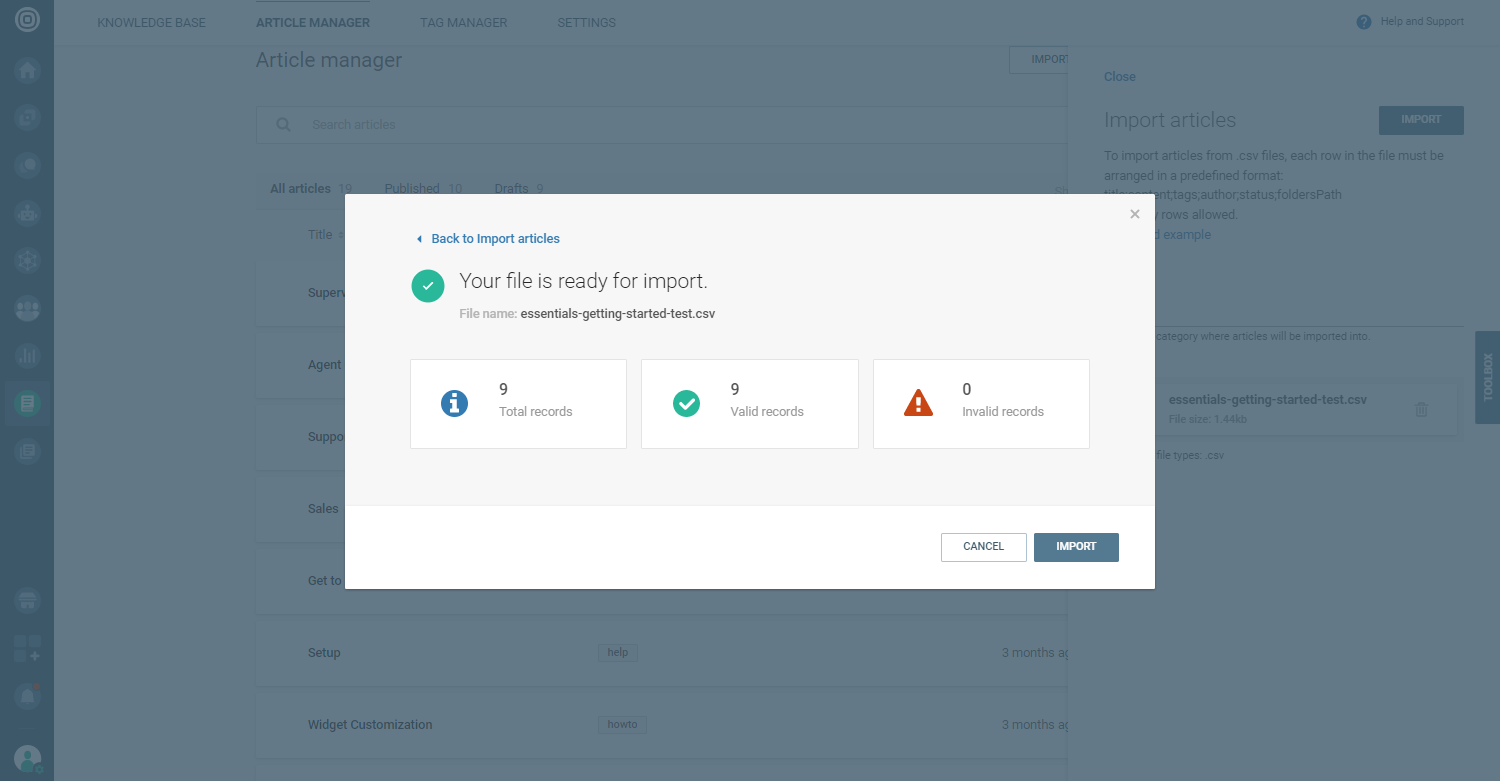The width and height of the screenshot is (1500, 781).
Task: Click the Import articles panel heading
Action: click(1170, 120)
